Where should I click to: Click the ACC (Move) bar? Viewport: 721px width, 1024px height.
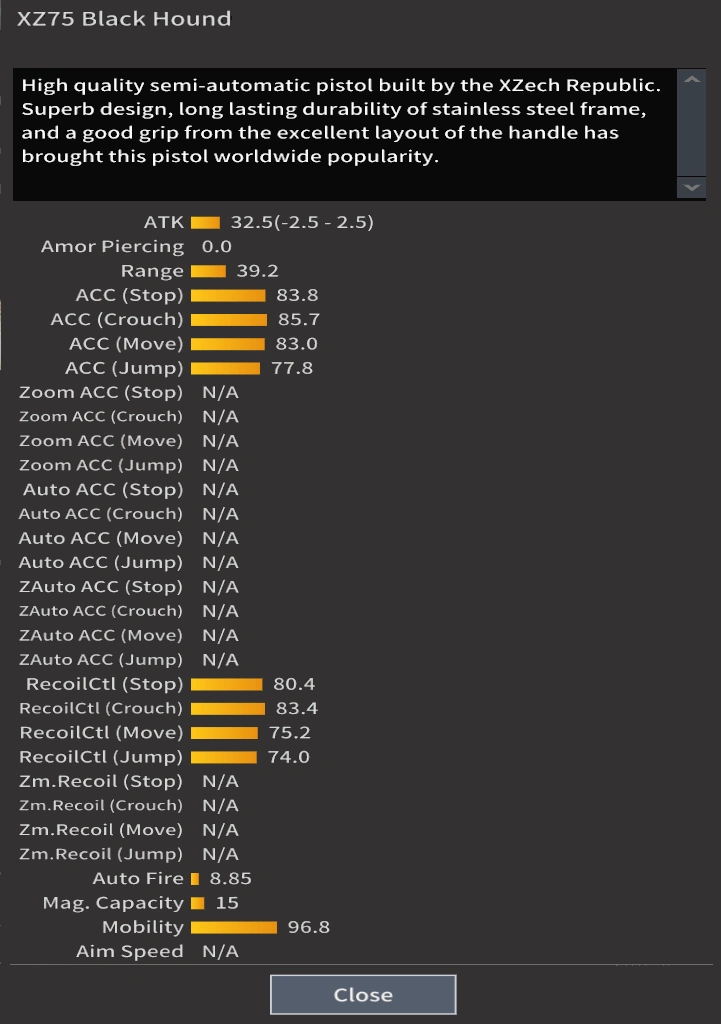228,344
